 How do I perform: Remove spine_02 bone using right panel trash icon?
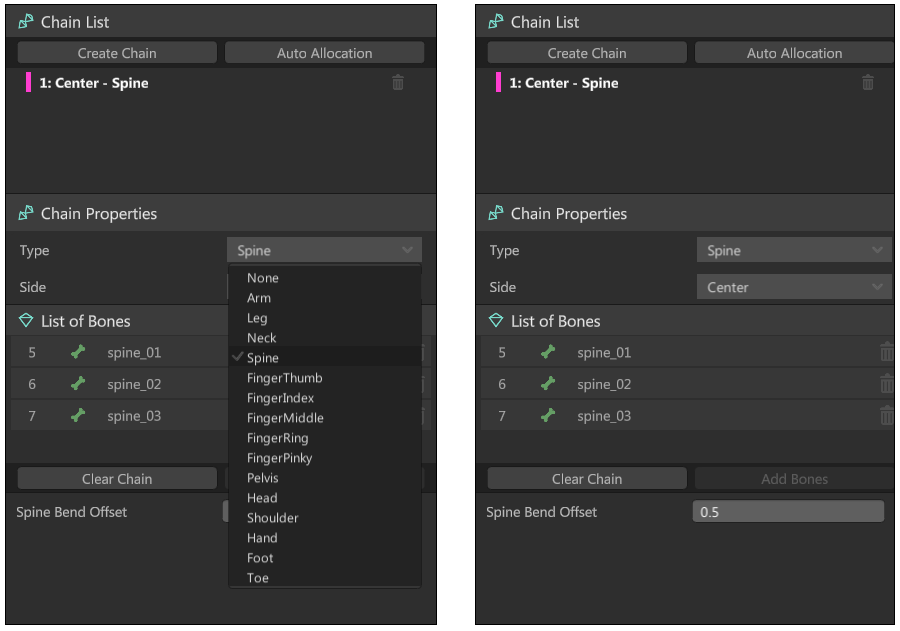[886, 384]
